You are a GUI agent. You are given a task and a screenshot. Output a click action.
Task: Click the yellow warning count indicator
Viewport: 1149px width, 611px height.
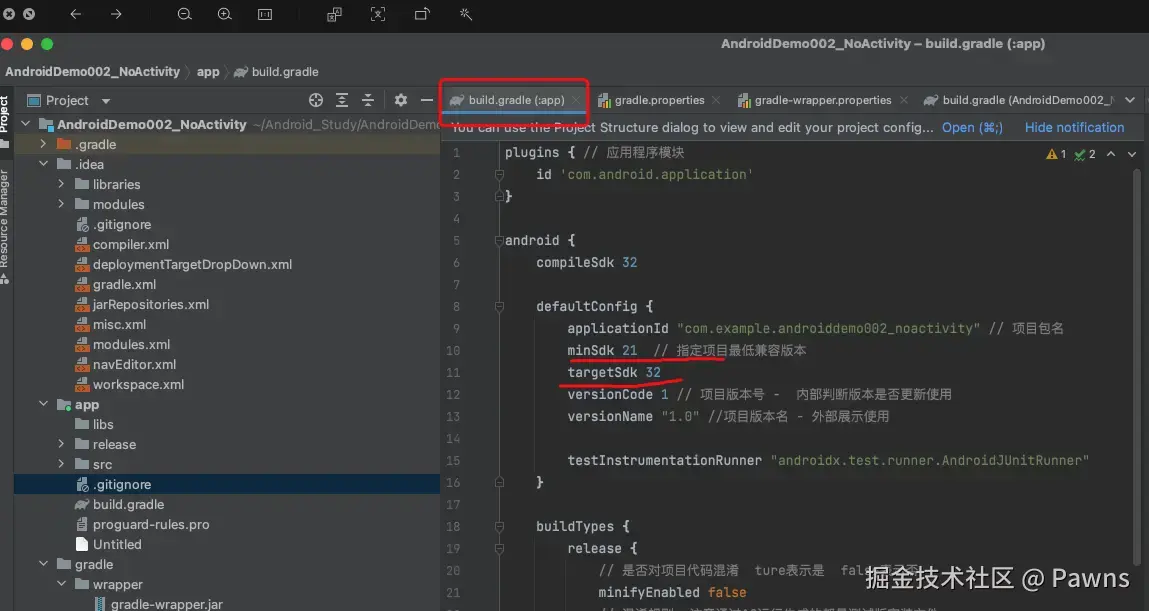click(x=1056, y=154)
